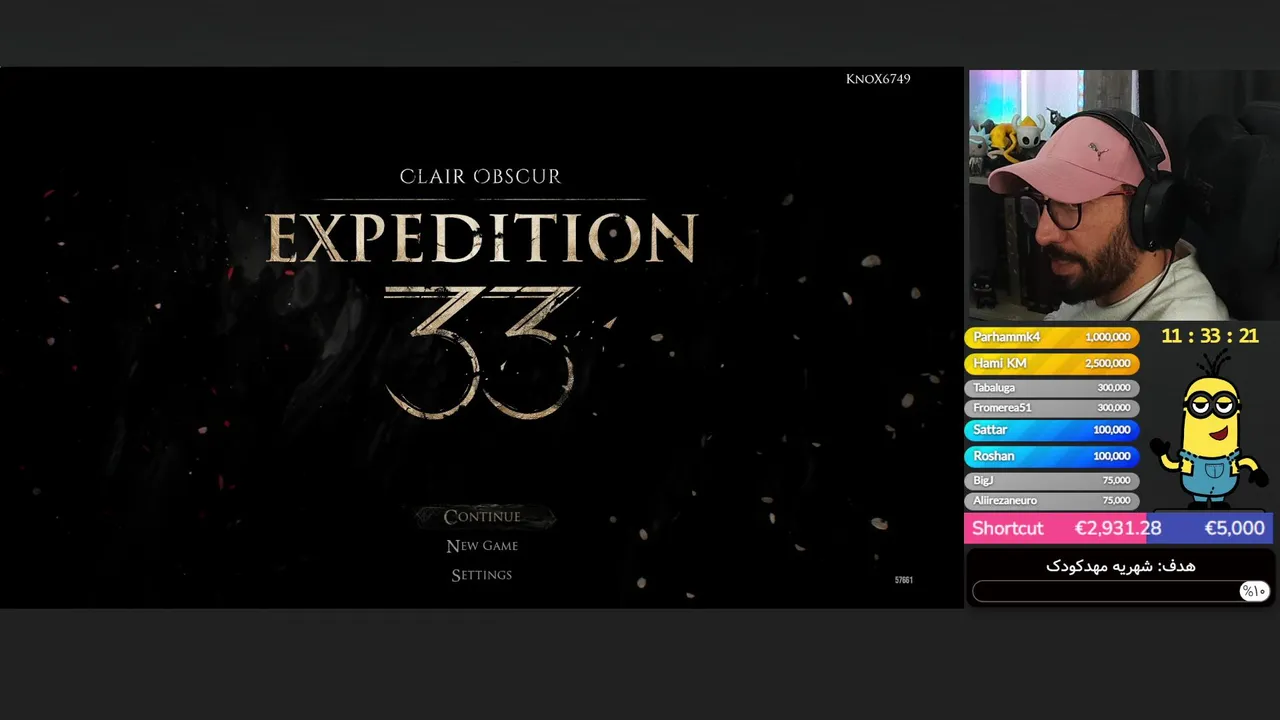Click the streamer webcam feed
This screenshot has height=720, width=1280.
point(1123,195)
